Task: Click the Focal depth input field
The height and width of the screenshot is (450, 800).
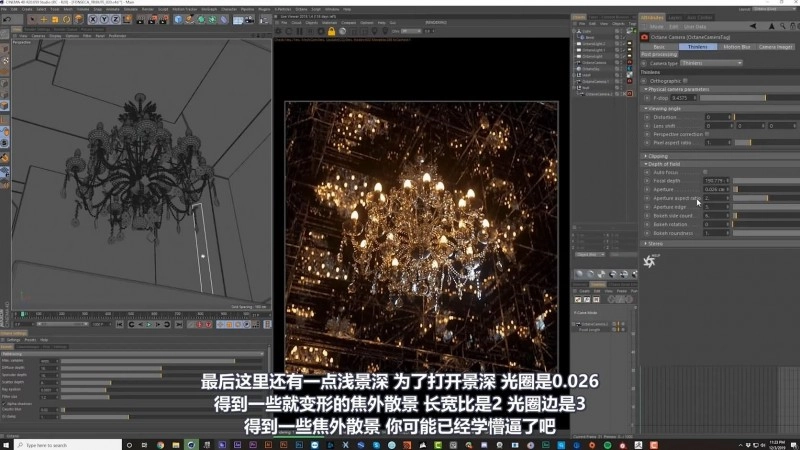Action: [x=716, y=180]
